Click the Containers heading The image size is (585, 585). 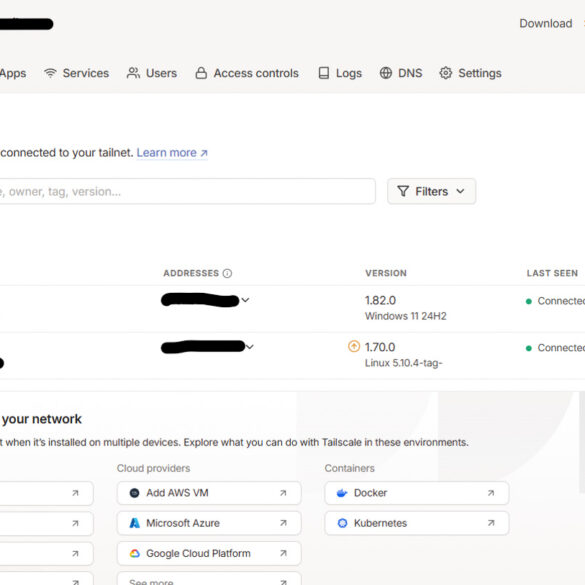coord(349,468)
